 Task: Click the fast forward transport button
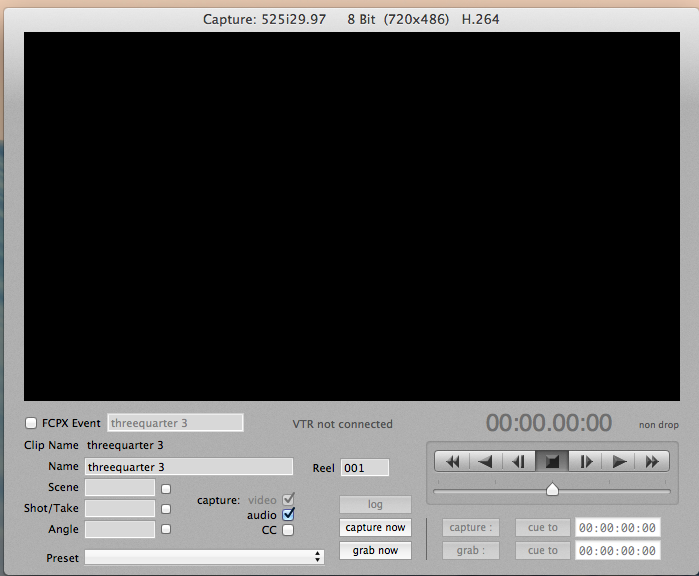653,461
